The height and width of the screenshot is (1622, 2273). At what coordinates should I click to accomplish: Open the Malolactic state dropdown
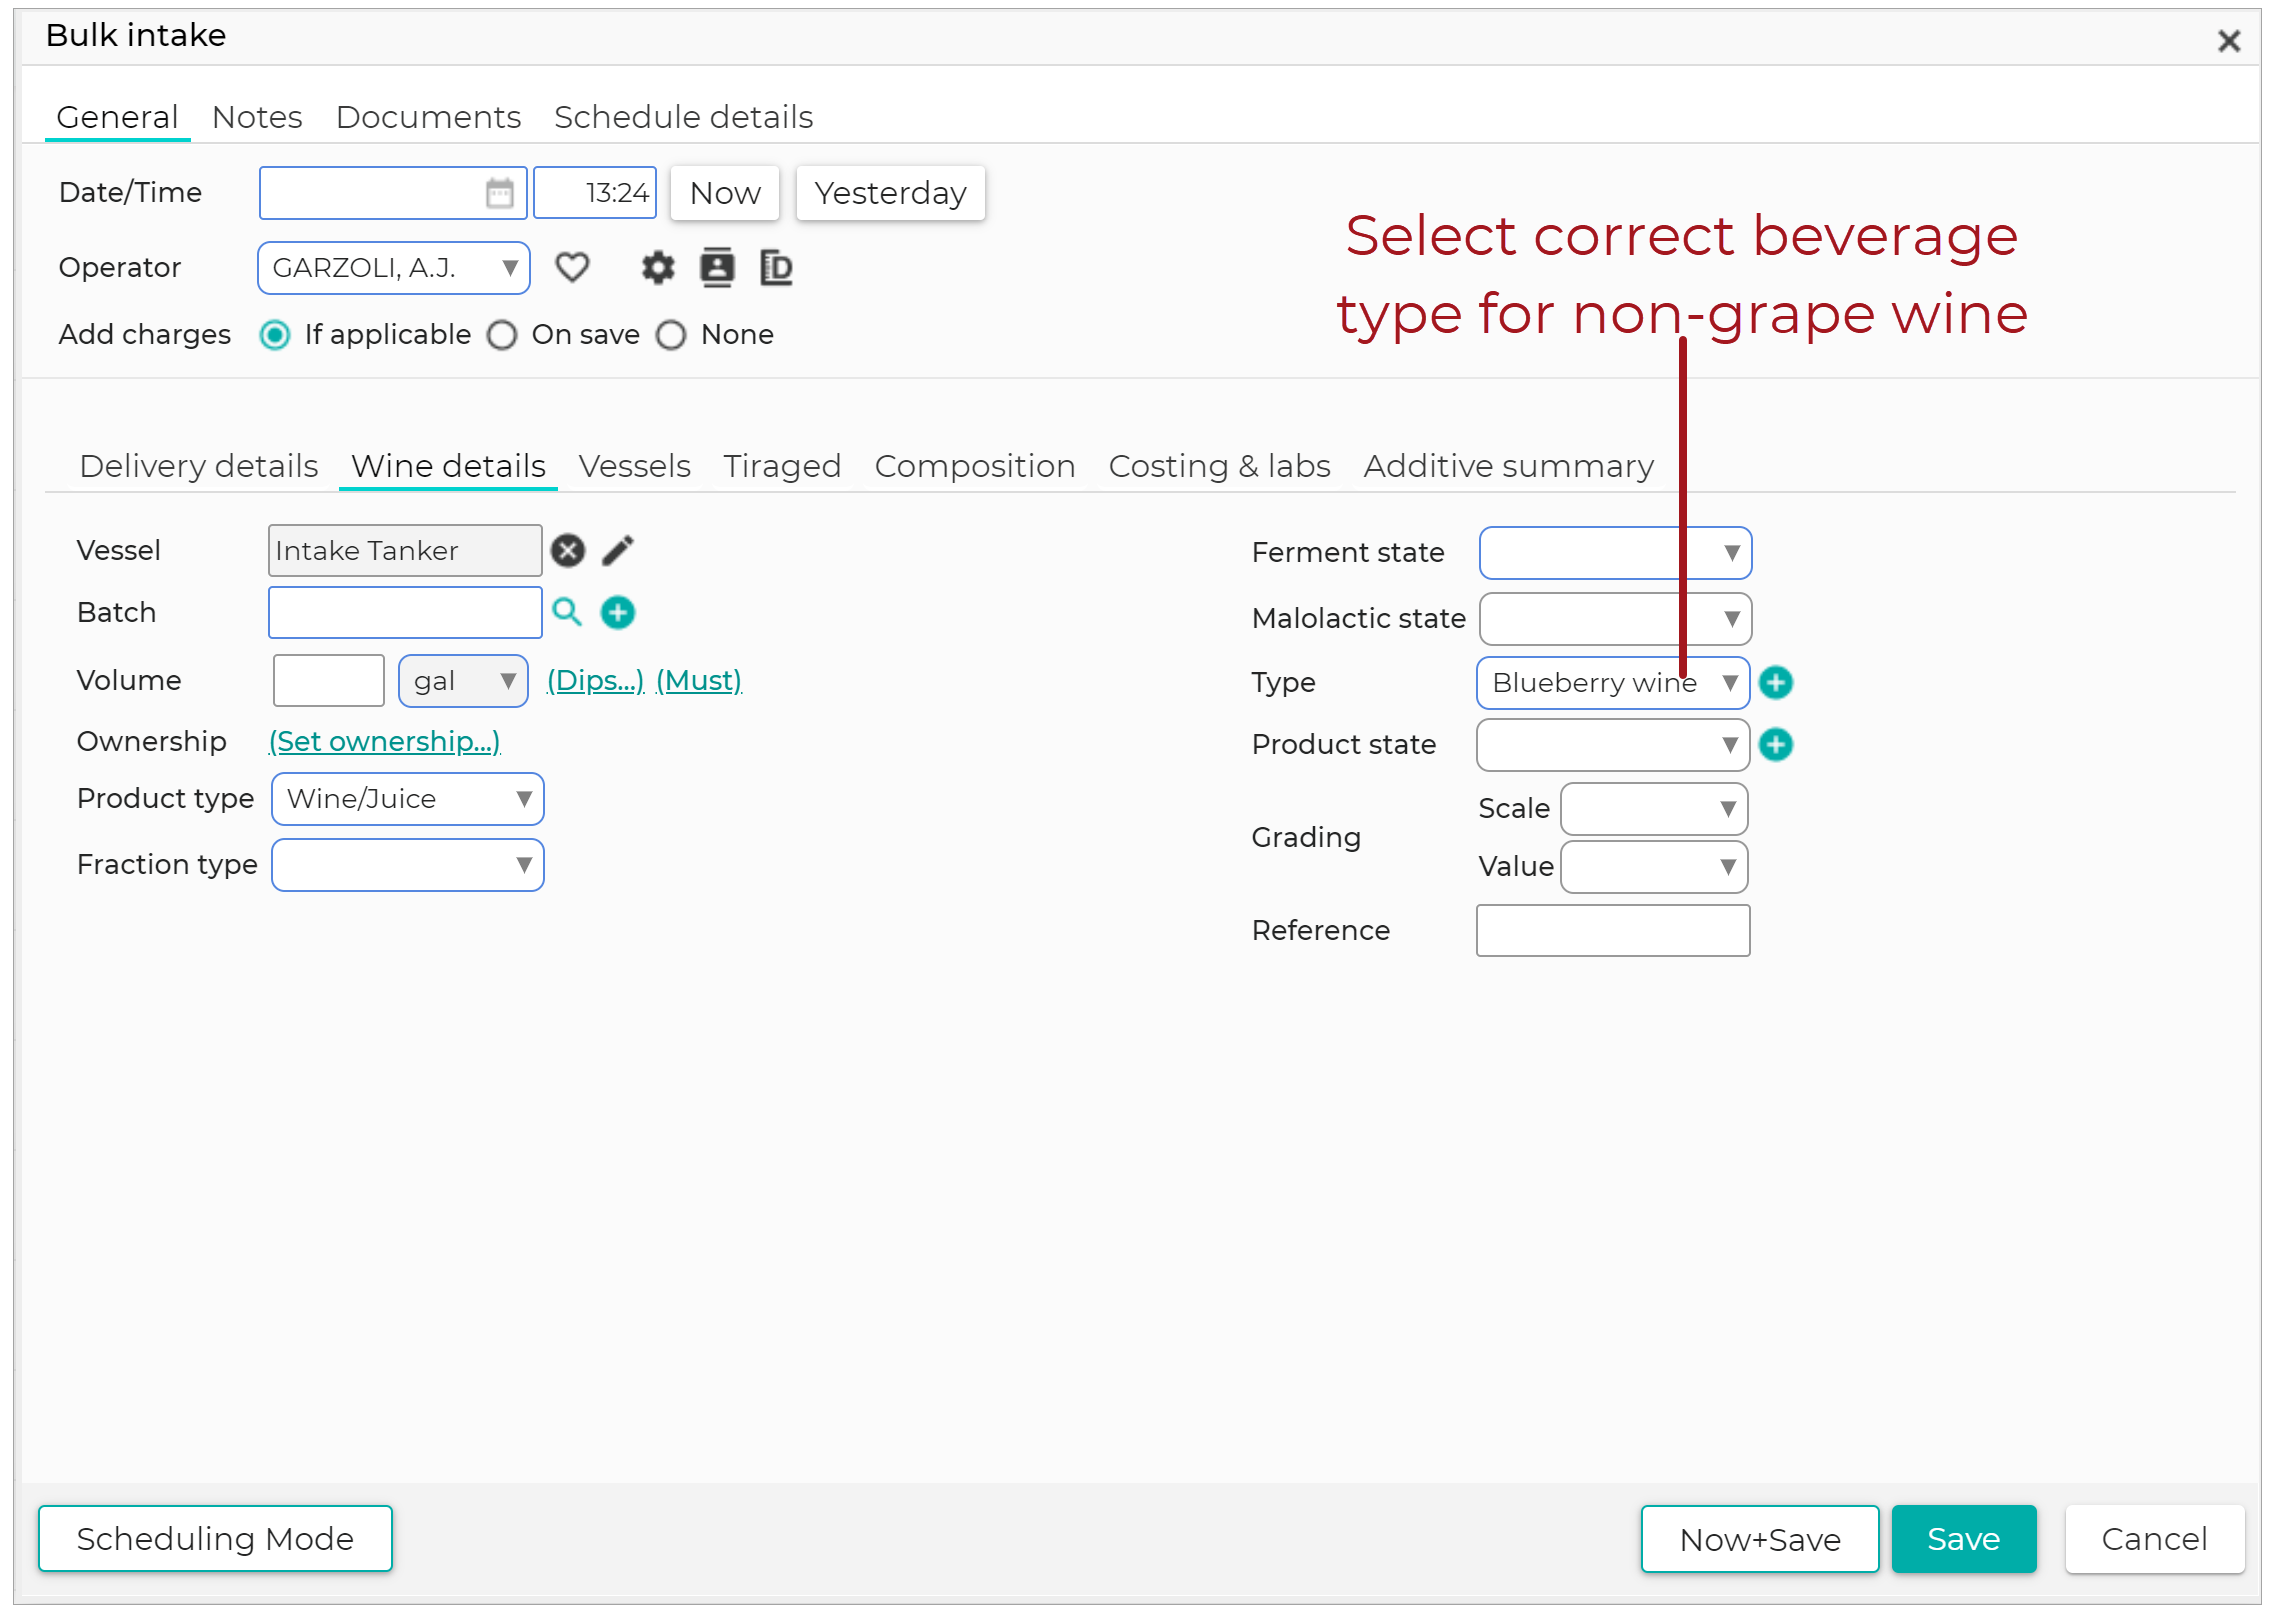pos(1616,619)
